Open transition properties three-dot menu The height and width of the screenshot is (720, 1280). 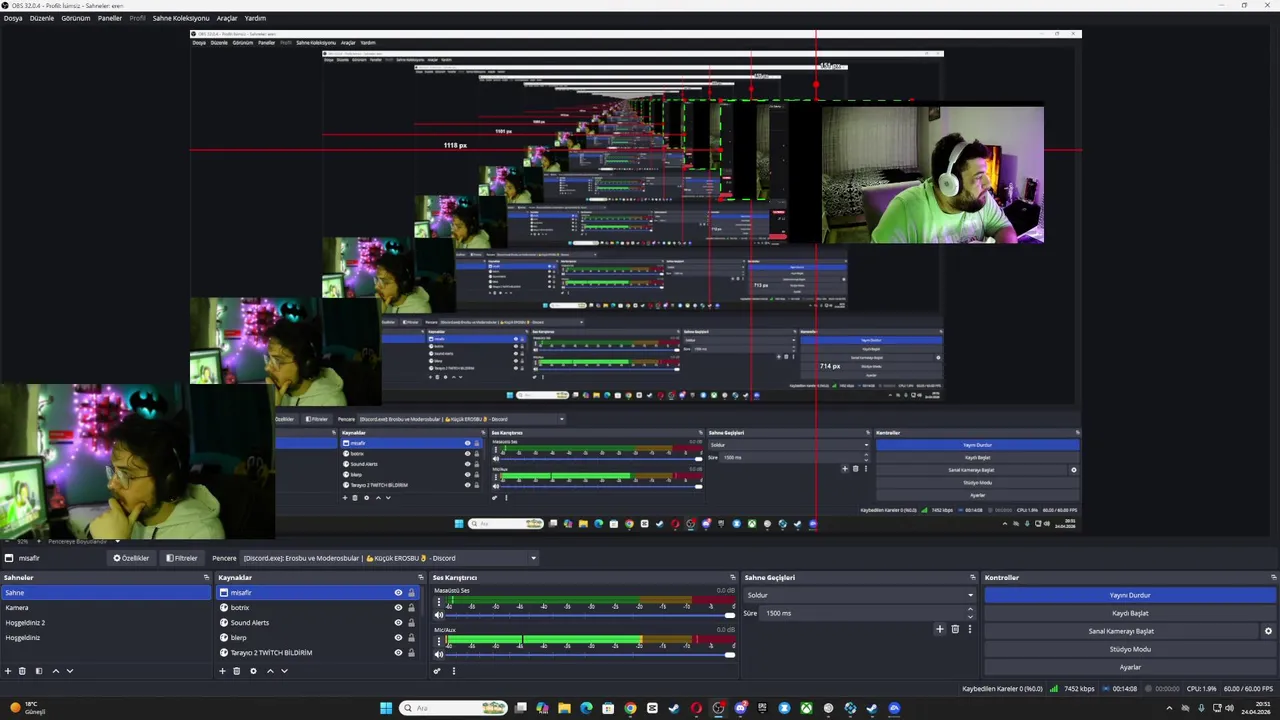(x=969, y=629)
